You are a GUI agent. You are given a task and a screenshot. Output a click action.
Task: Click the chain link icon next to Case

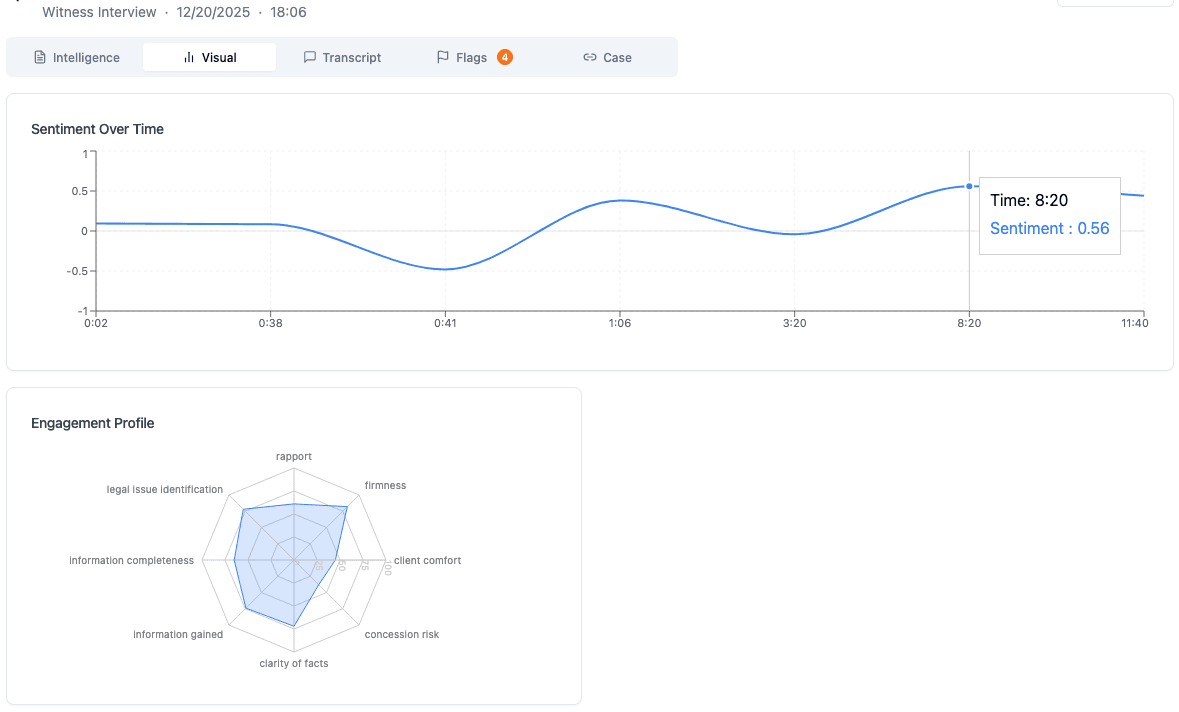[x=589, y=57]
